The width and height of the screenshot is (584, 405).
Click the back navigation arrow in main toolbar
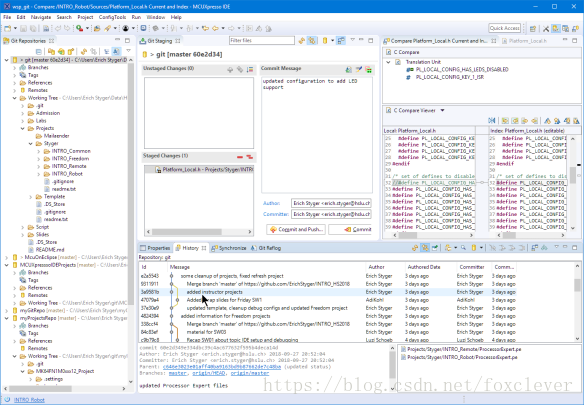[x=215, y=28]
